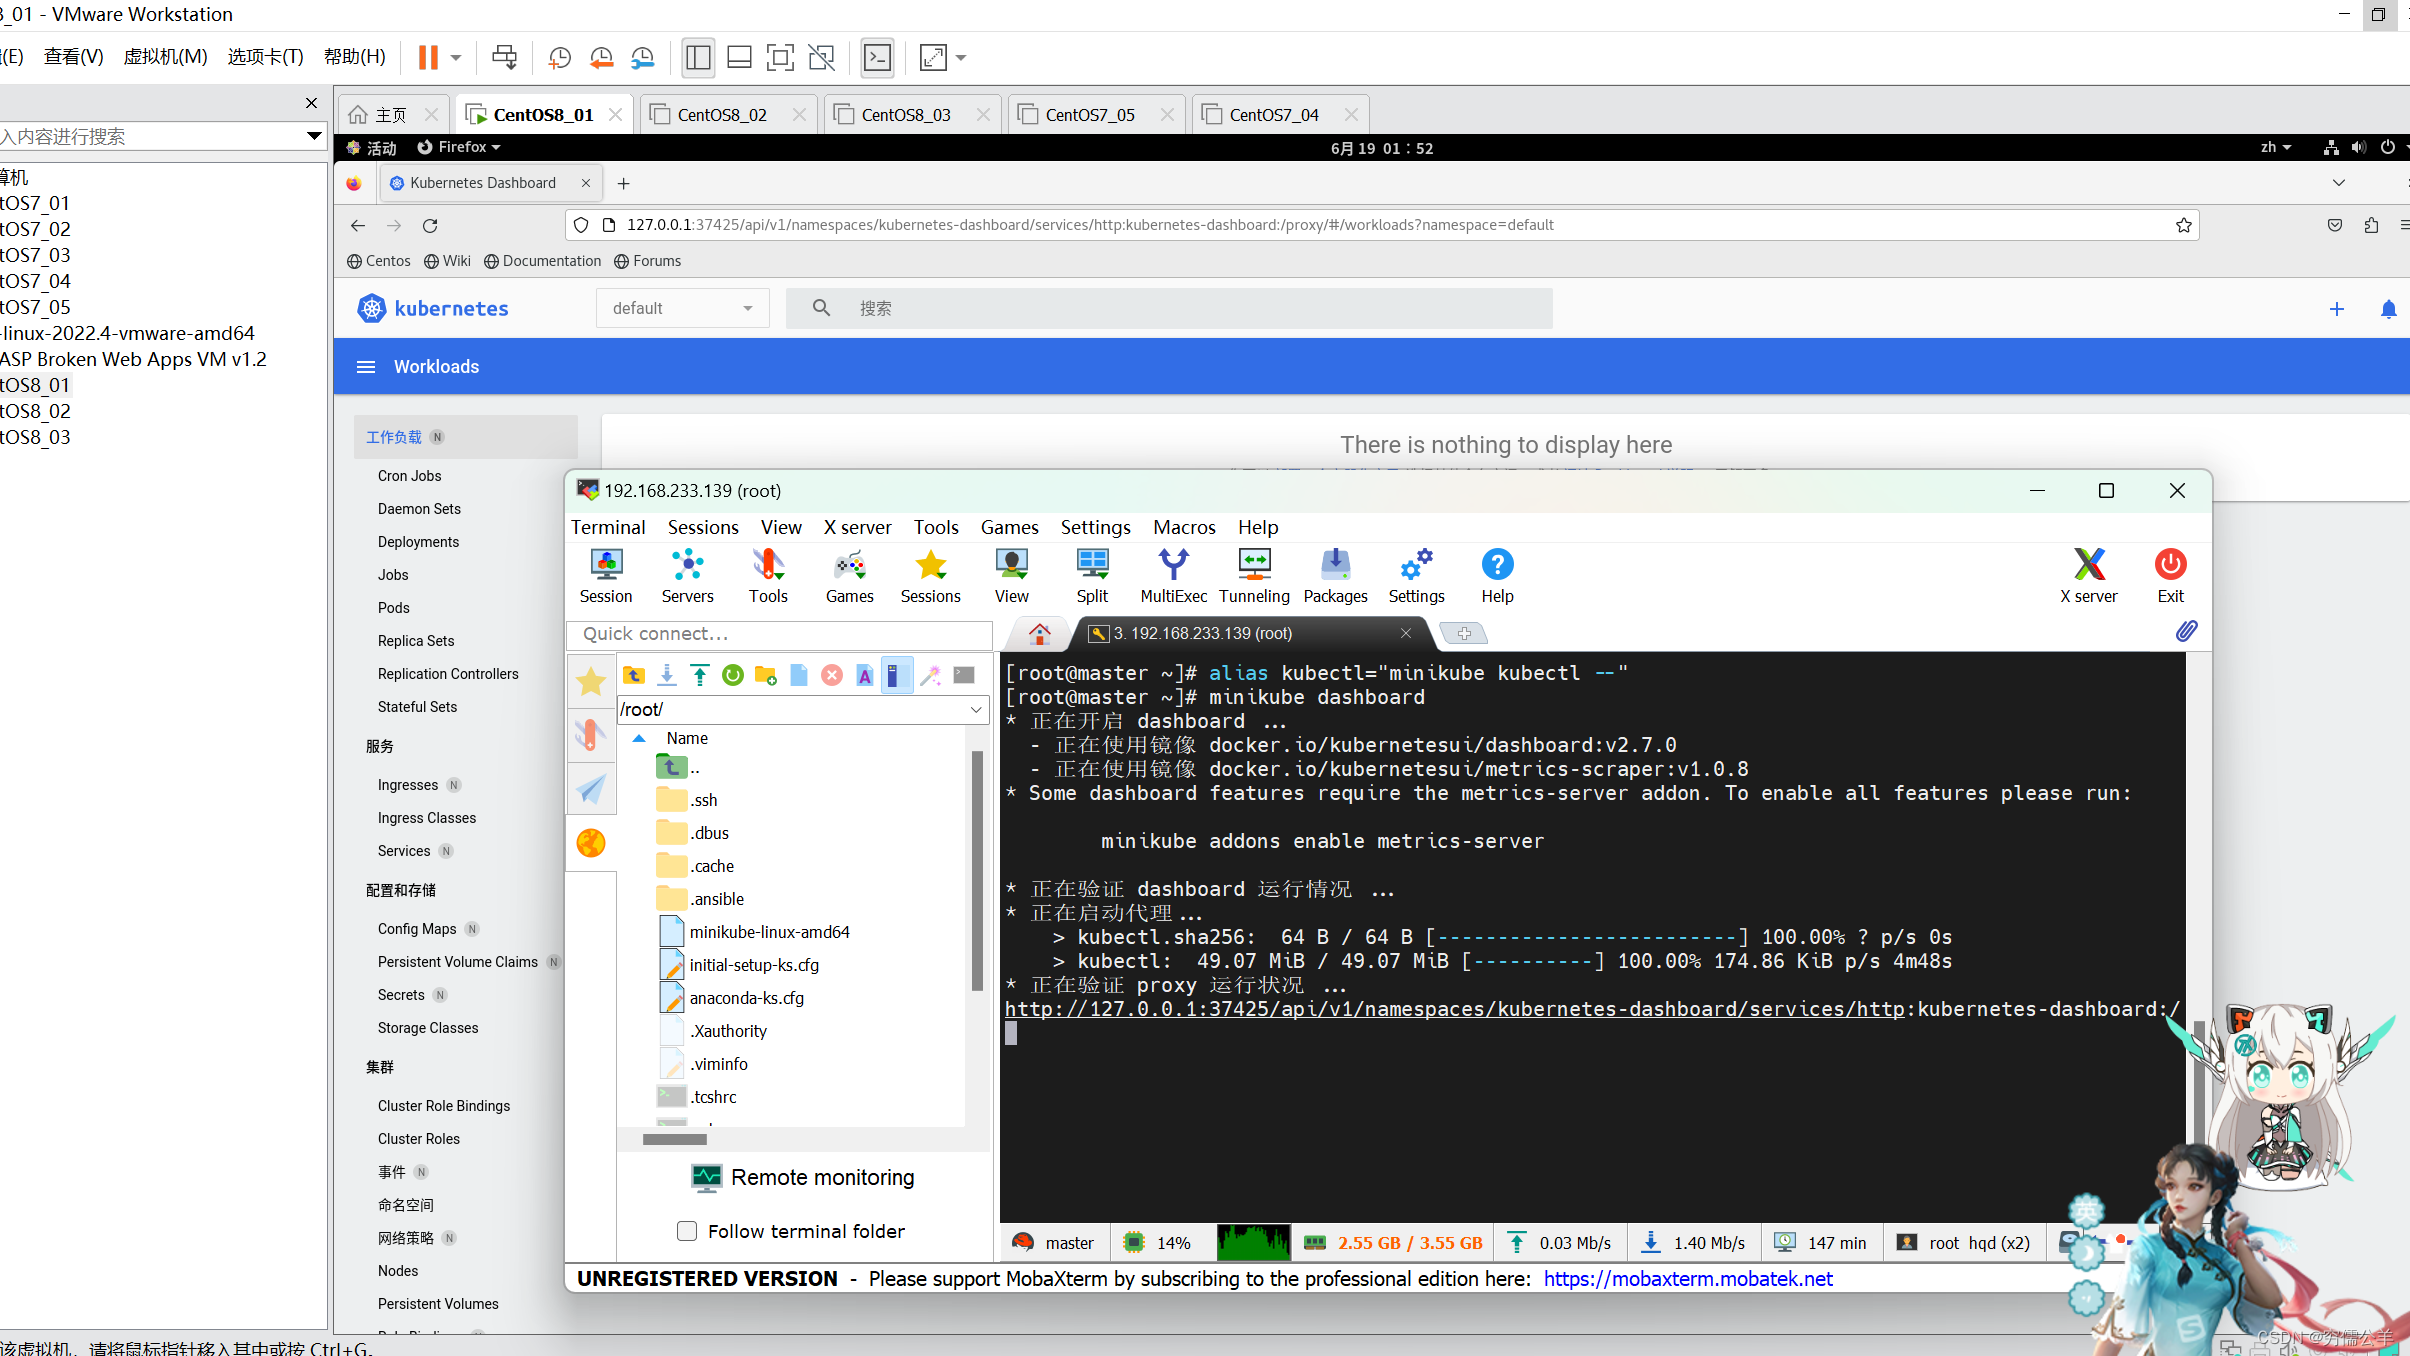Viewport: 2410px width, 1356px height.
Task: Click the Kubernetes notifications bell icon
Action: 2389,309
